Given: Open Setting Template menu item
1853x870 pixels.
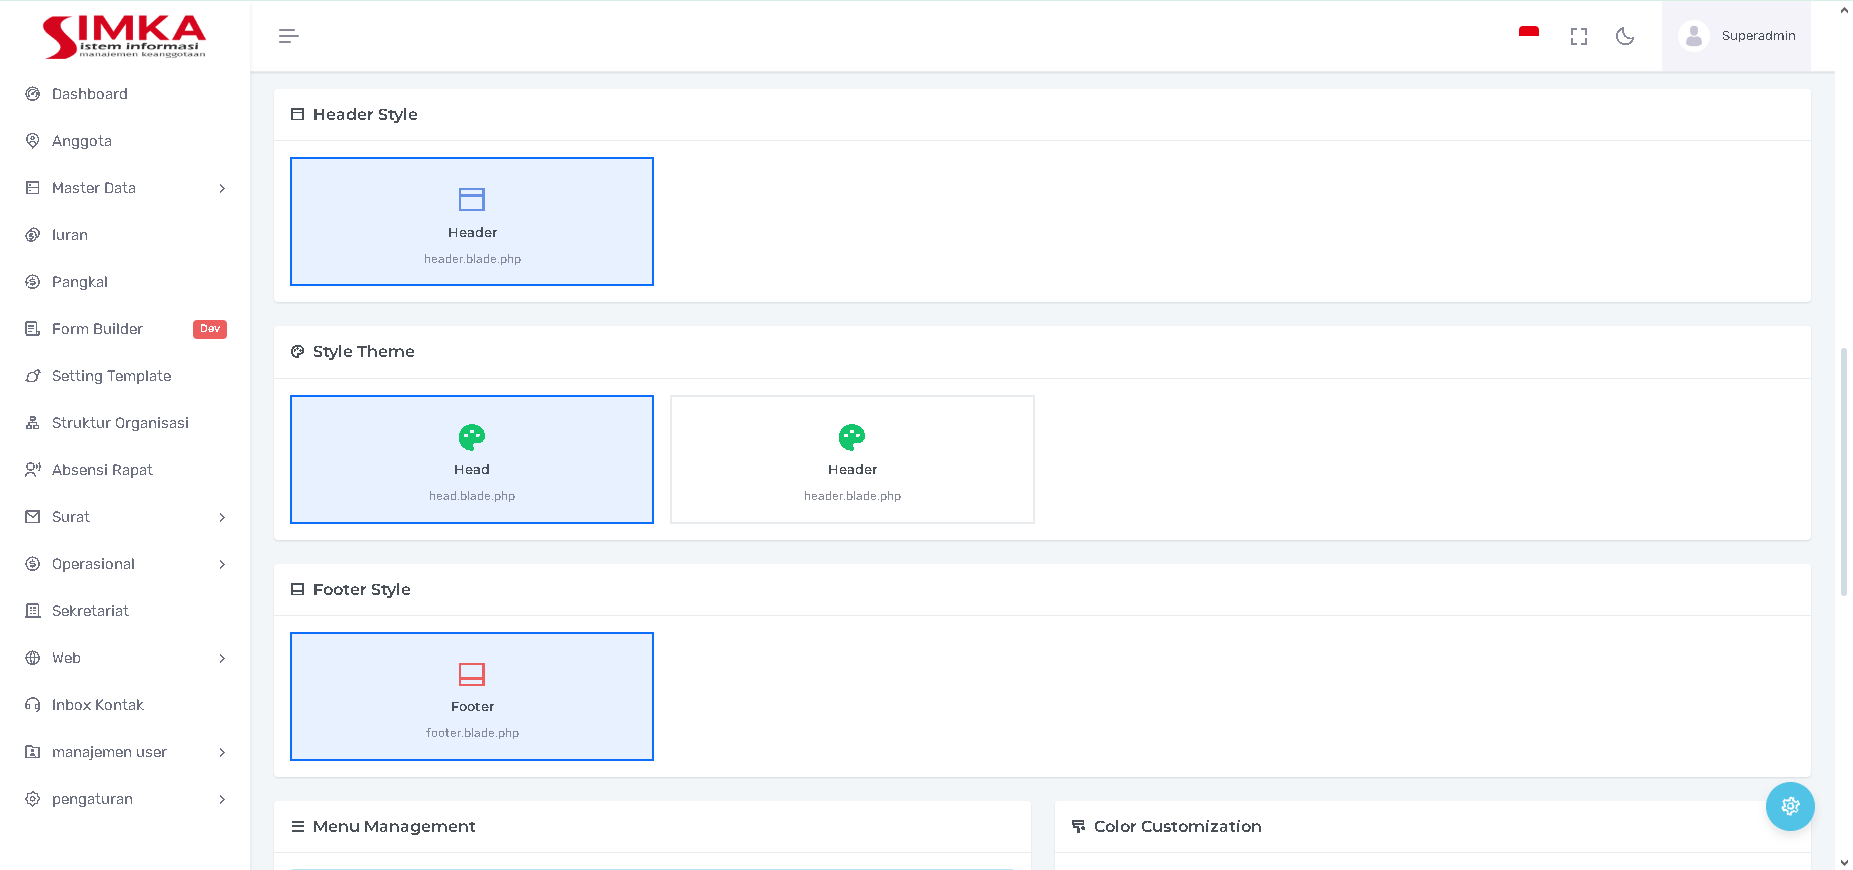Looking at the screenshot, I should pyautogui.click(x=111, y=376).
